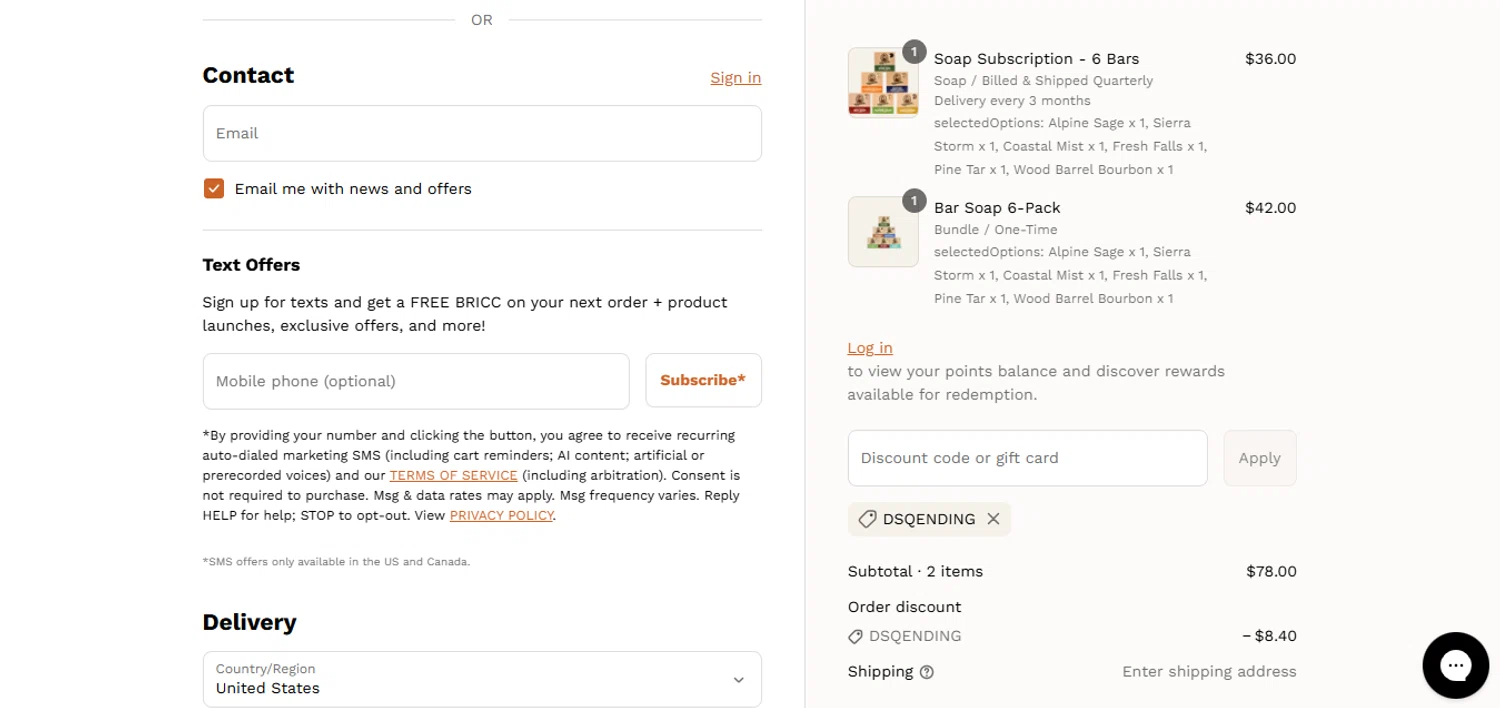Expand the Country/Region dropdown

(x=482, y=680)
